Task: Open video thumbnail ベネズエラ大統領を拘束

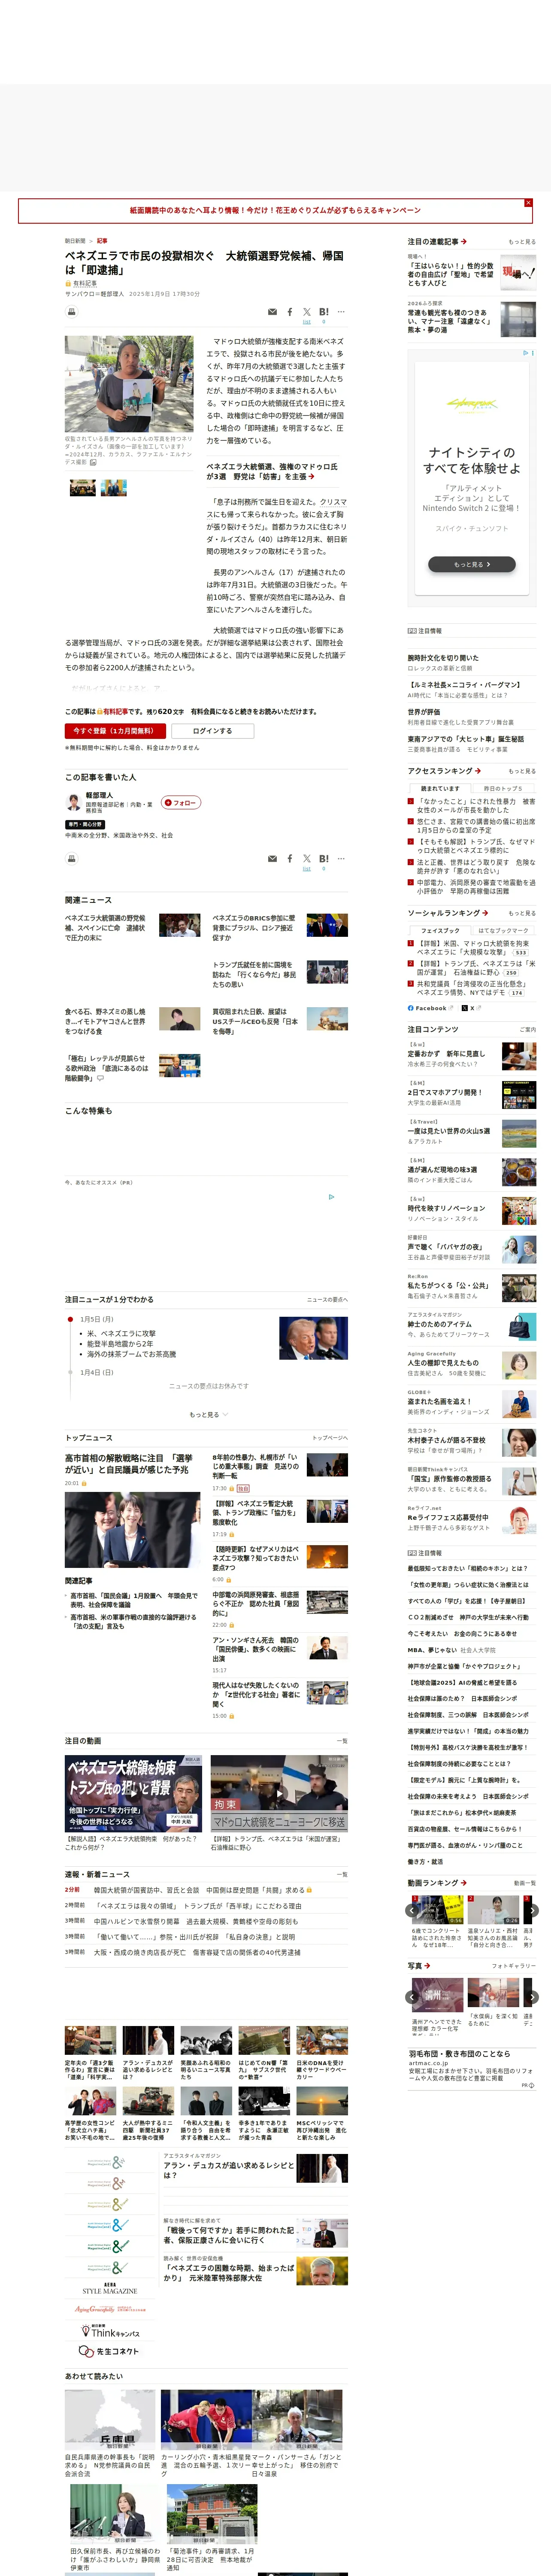Action: 134,1794
